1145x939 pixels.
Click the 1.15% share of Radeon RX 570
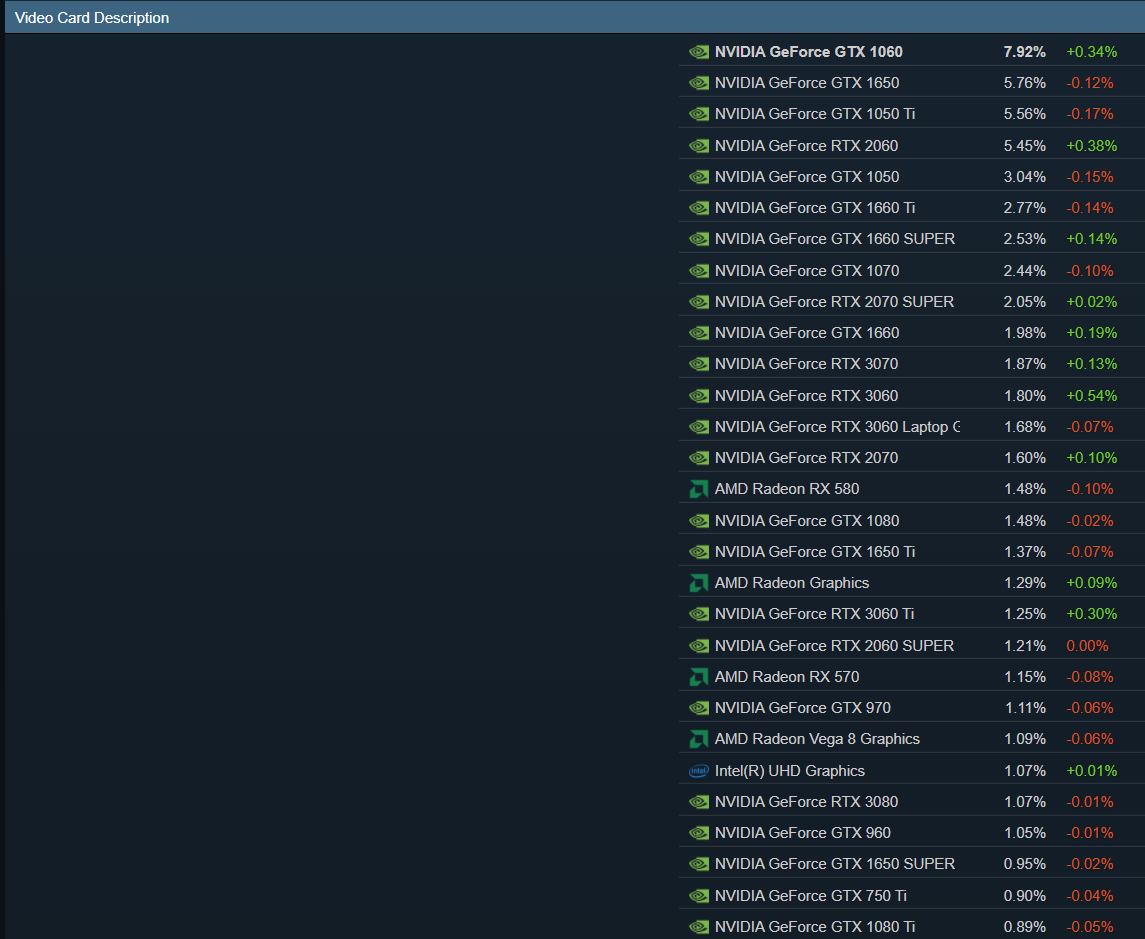point(1025,677)
